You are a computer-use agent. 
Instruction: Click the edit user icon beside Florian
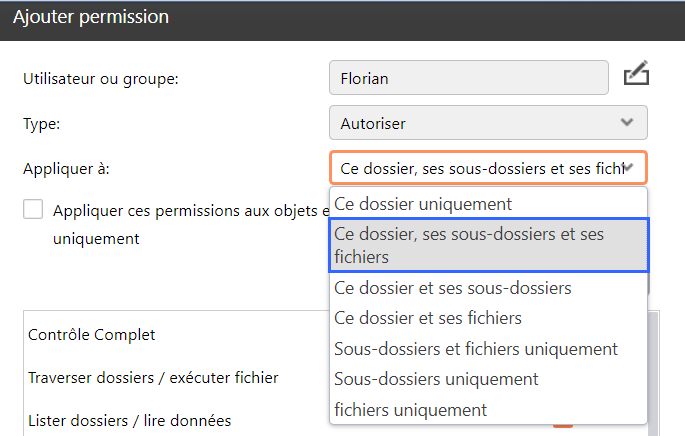[x=636, y=76]
